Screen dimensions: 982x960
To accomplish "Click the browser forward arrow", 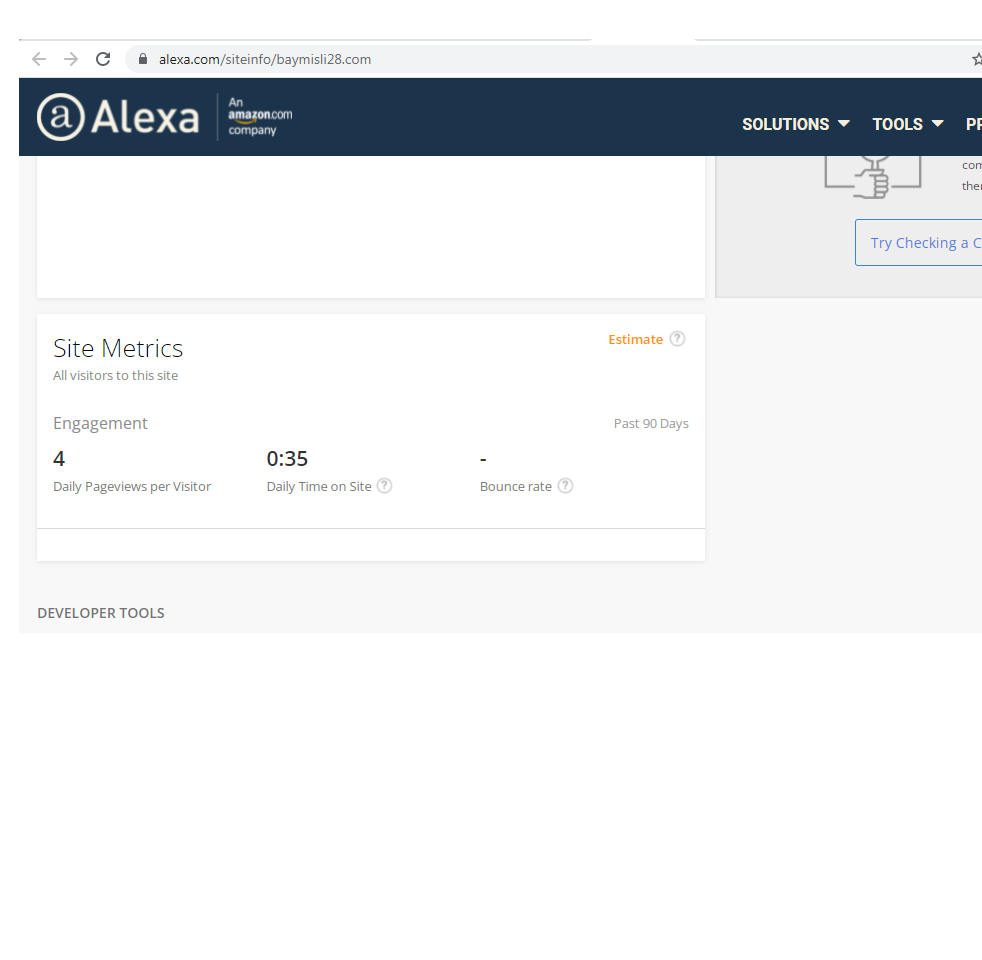I will click(x=71, y=59).
